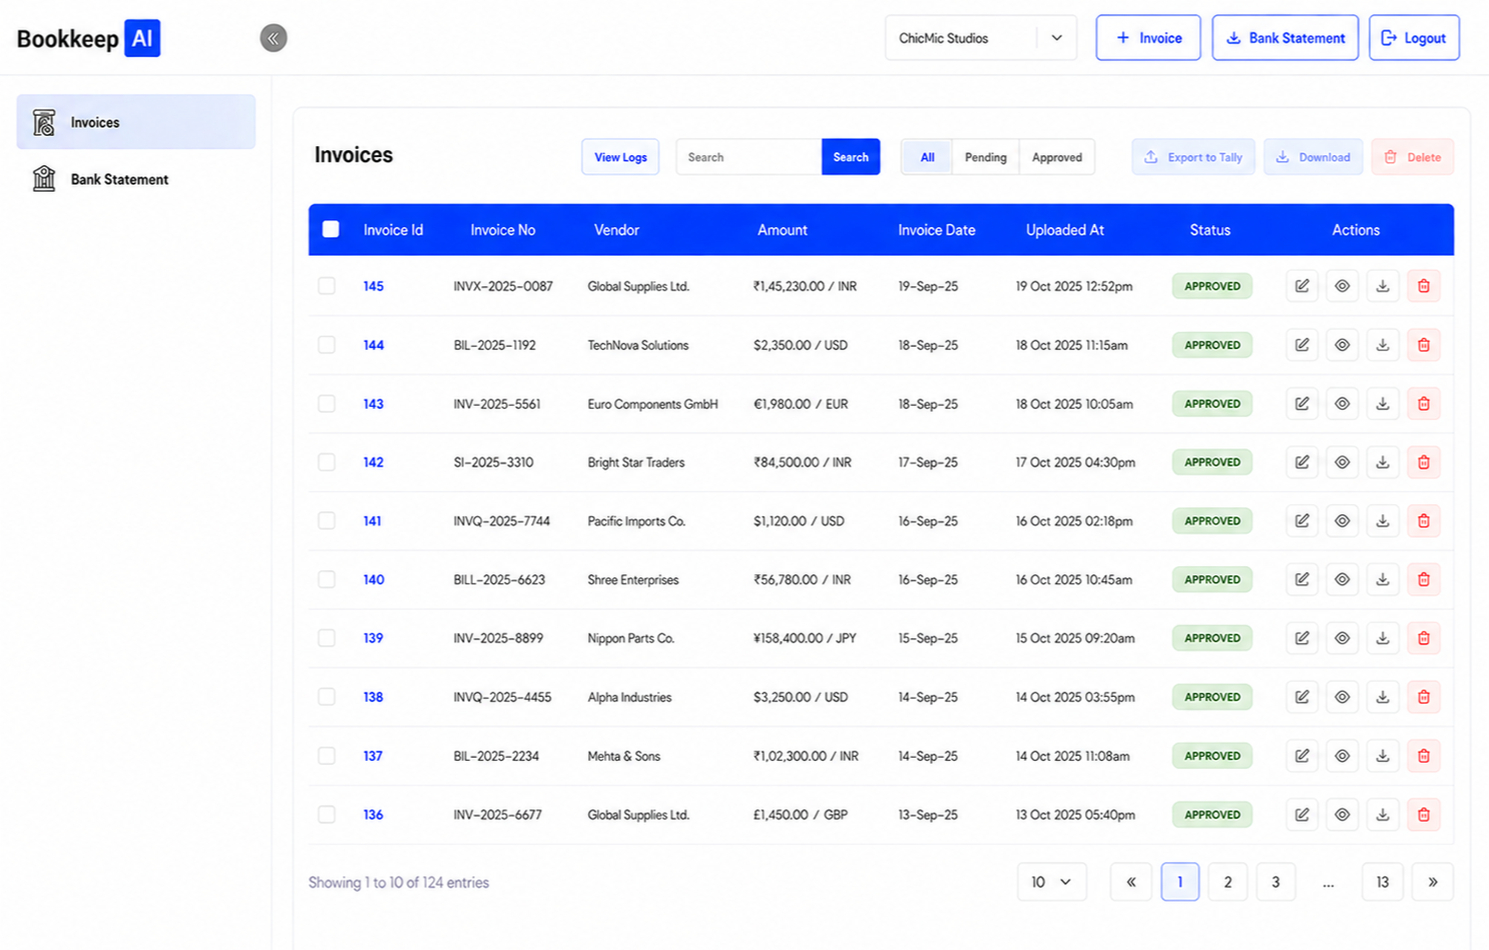This screenshot has height=950, width=1489.
Task: View invoice 144 using the eye icon
Action: click(1342, 345)
